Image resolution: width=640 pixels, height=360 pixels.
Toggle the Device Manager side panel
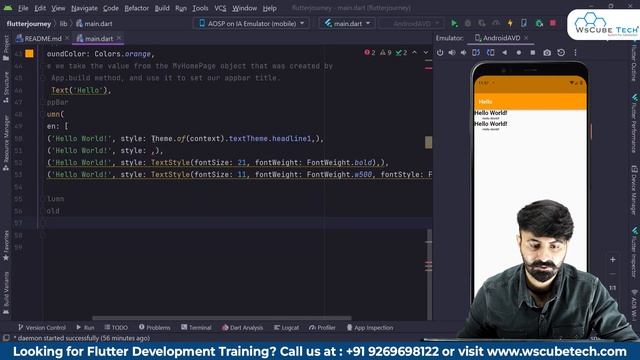(x=634, y=189)
